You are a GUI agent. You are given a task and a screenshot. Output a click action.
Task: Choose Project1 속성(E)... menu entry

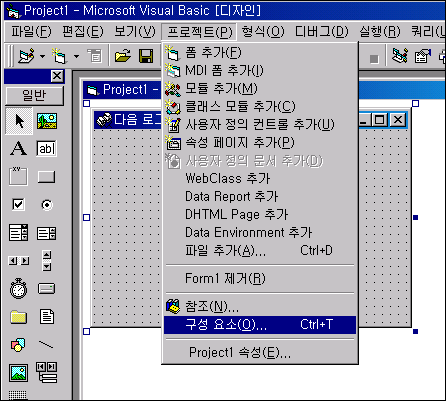(x=260, y=352)
